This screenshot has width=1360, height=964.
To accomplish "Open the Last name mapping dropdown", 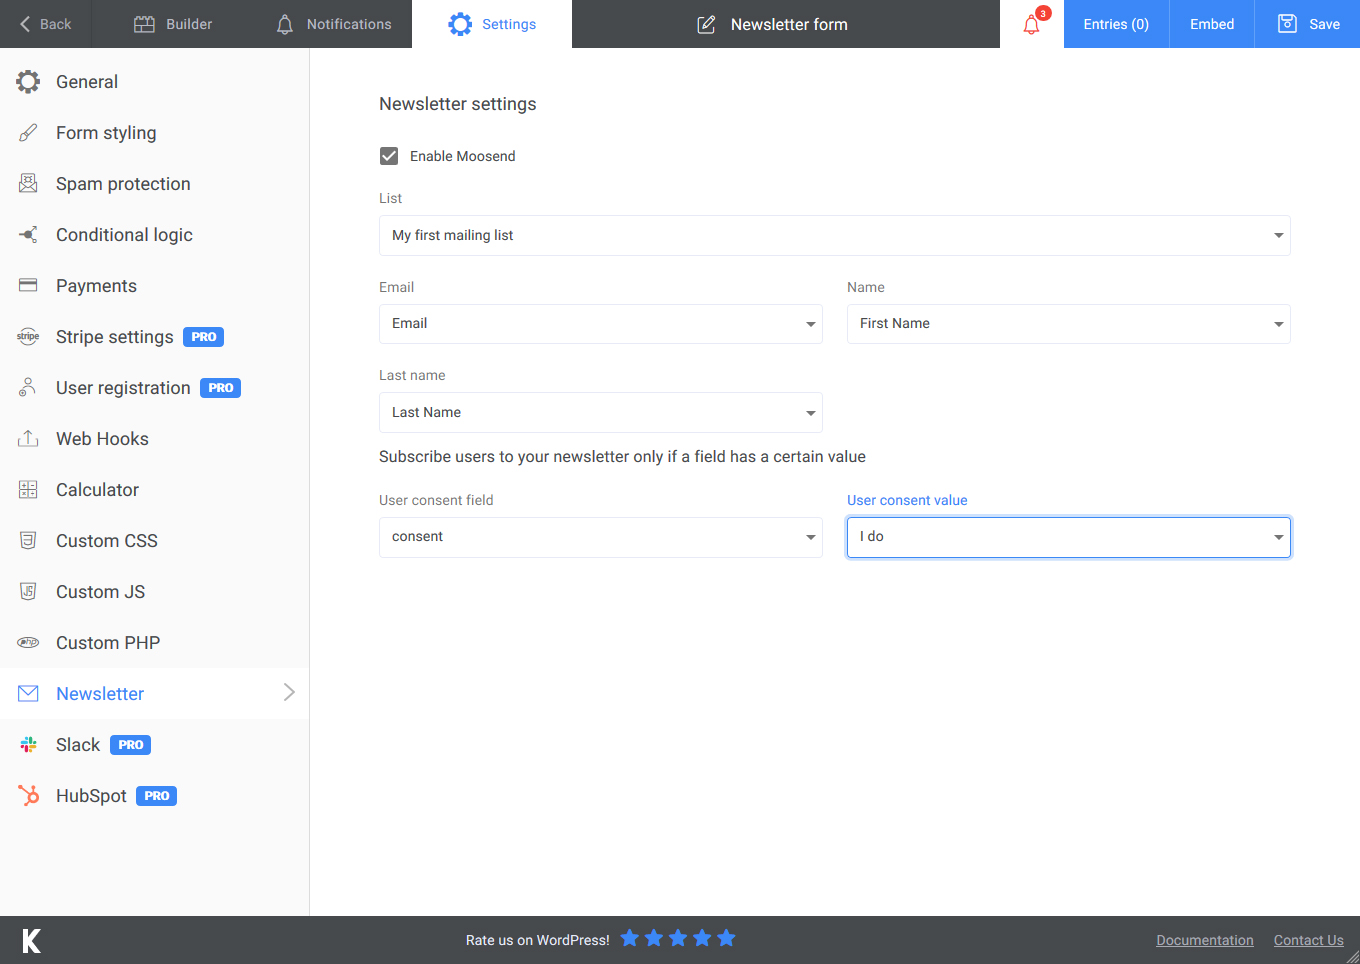I will click(x=601, y=413).
